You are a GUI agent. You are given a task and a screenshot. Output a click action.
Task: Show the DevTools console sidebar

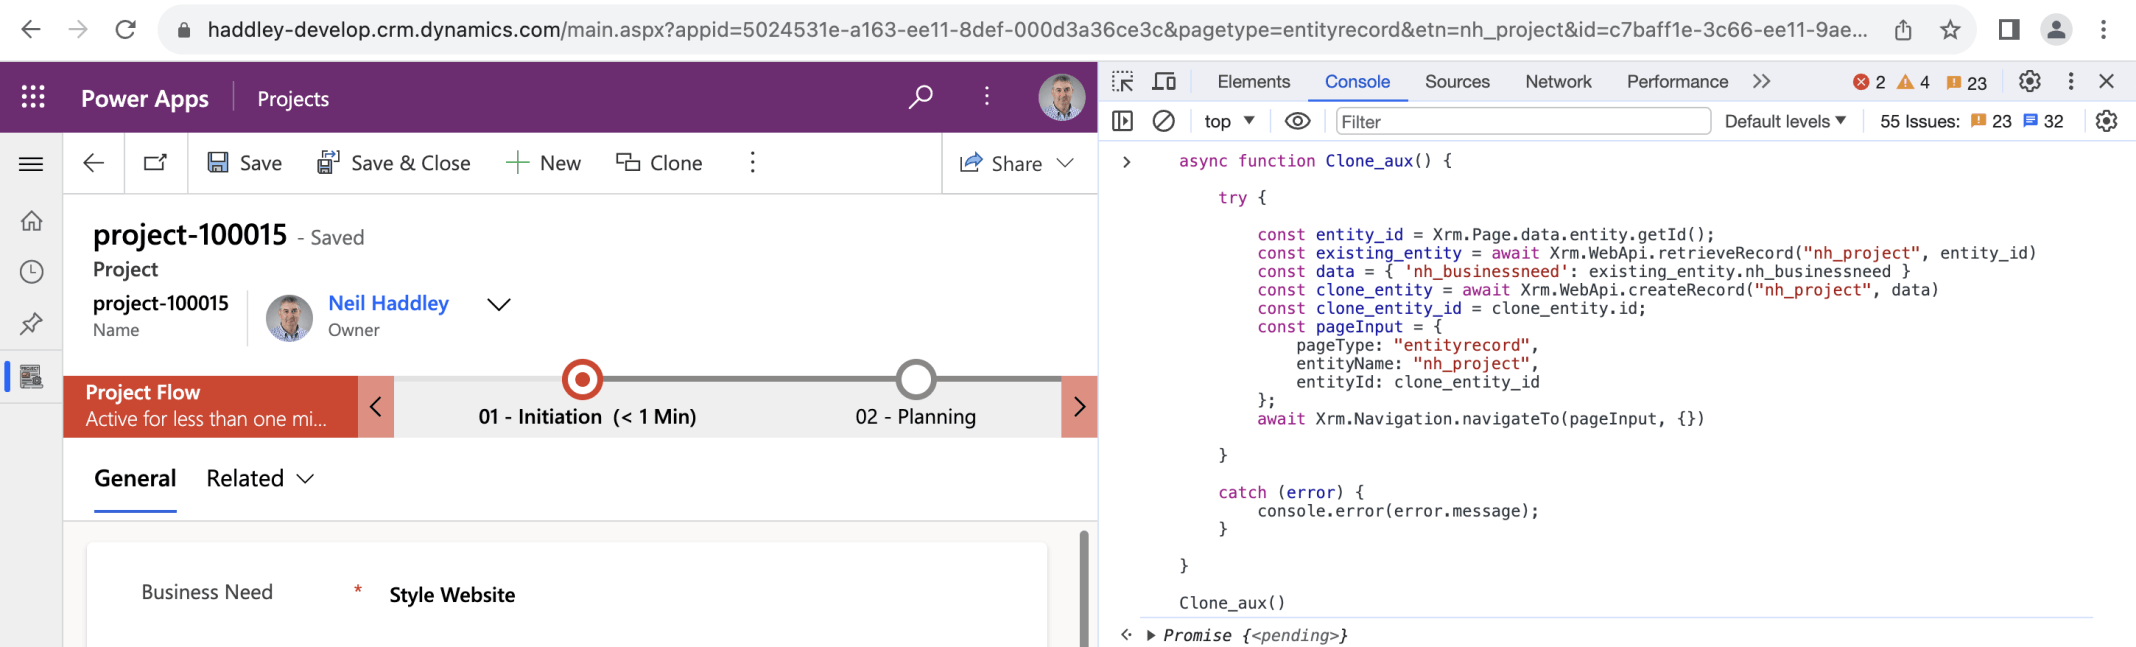pos(1123,121)
